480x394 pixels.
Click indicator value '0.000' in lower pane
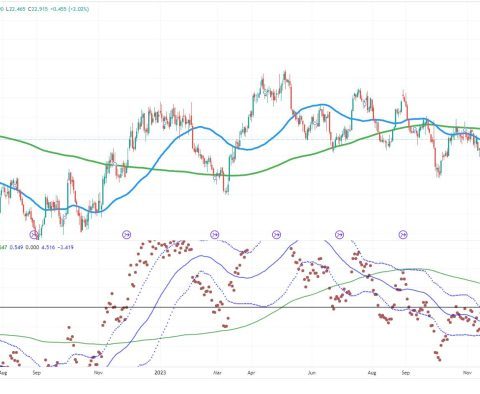pyautogui.click(x=32, y=247)
